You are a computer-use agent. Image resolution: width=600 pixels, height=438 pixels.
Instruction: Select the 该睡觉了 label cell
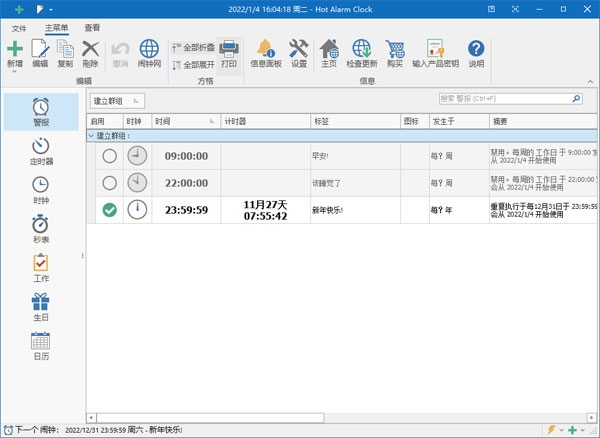(355, 183)
